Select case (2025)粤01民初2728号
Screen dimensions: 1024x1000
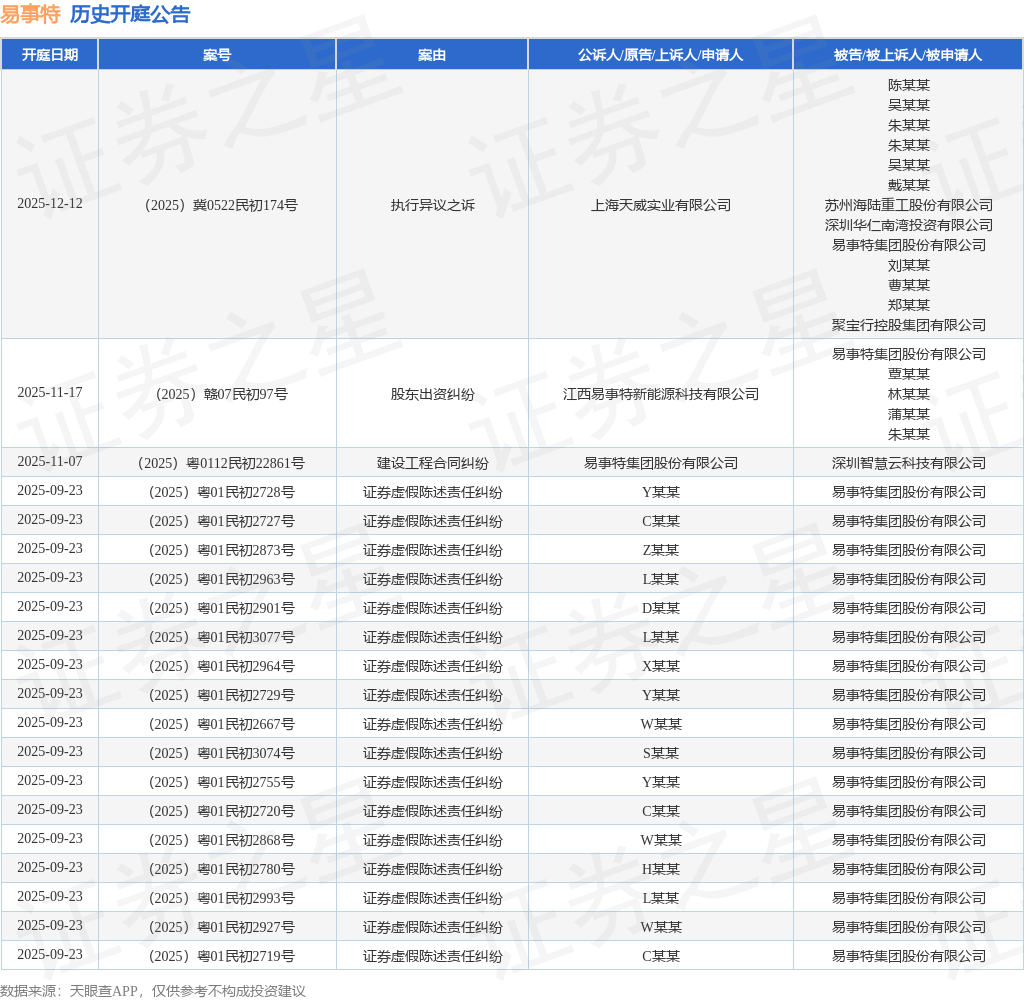pos(221,492)
